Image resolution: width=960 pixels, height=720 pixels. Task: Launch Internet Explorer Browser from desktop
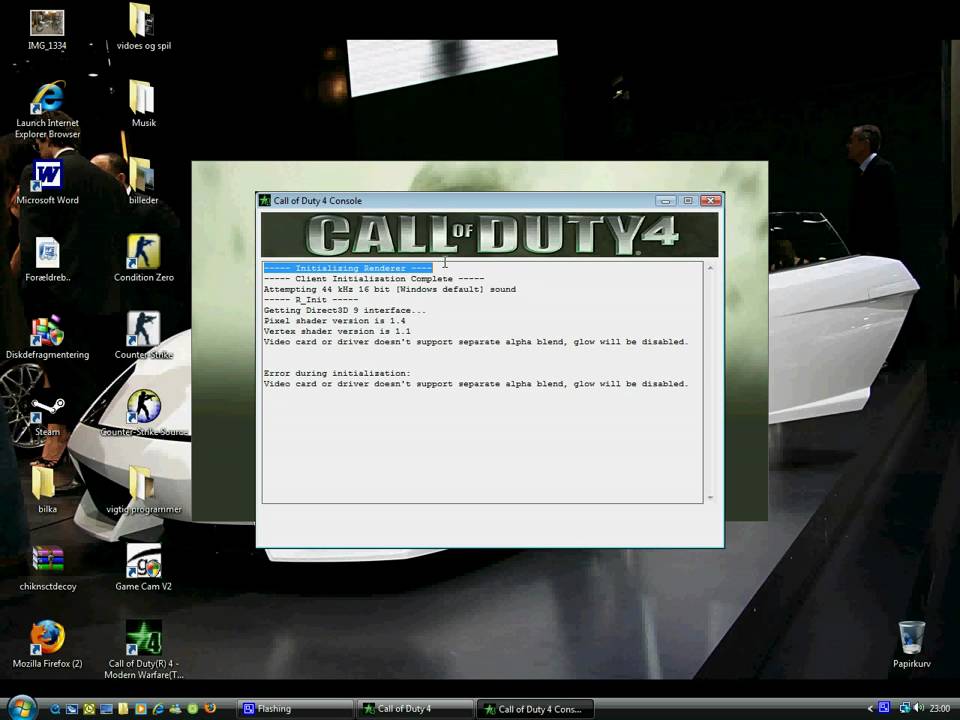[x=48, y=110]
